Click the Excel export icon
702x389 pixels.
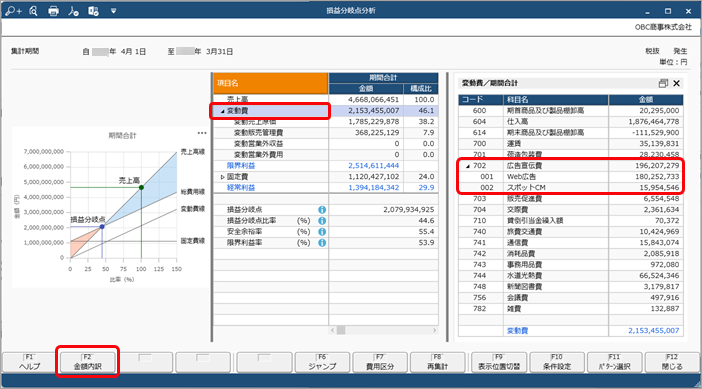(93, 11)
